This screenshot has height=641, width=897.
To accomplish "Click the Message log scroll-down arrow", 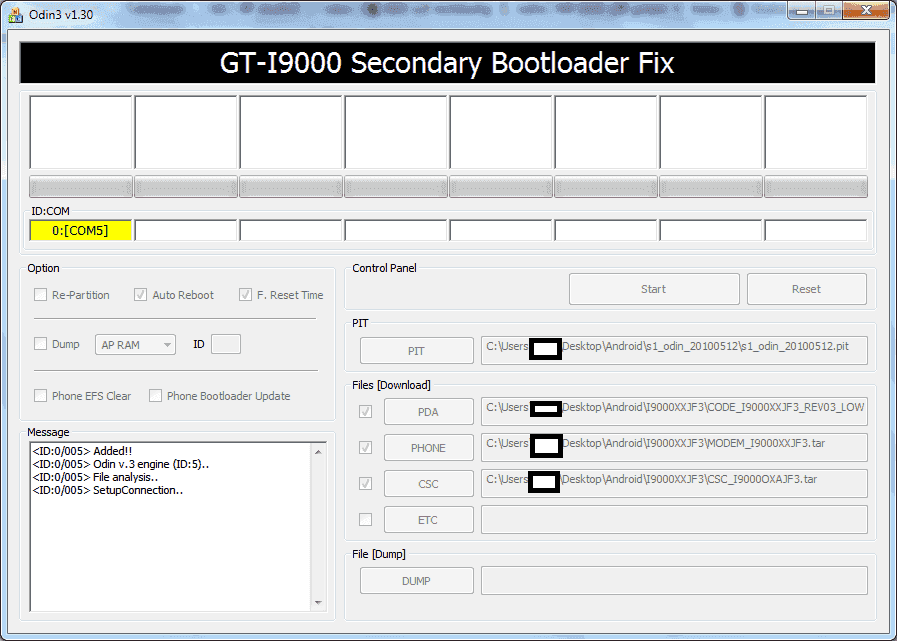I will point(318,603).
